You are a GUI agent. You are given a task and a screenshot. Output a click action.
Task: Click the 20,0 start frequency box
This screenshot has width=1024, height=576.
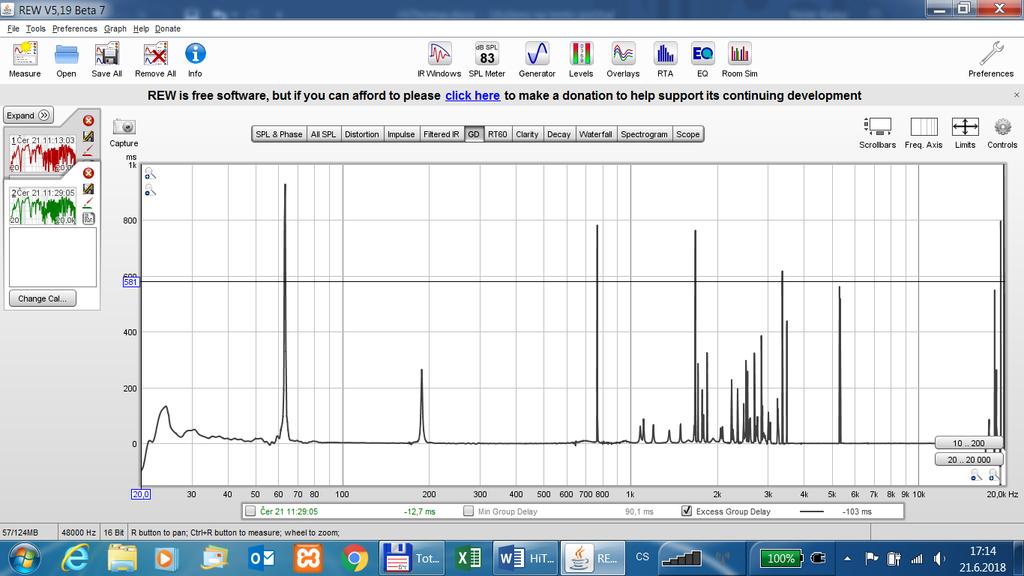click(141, 494)
